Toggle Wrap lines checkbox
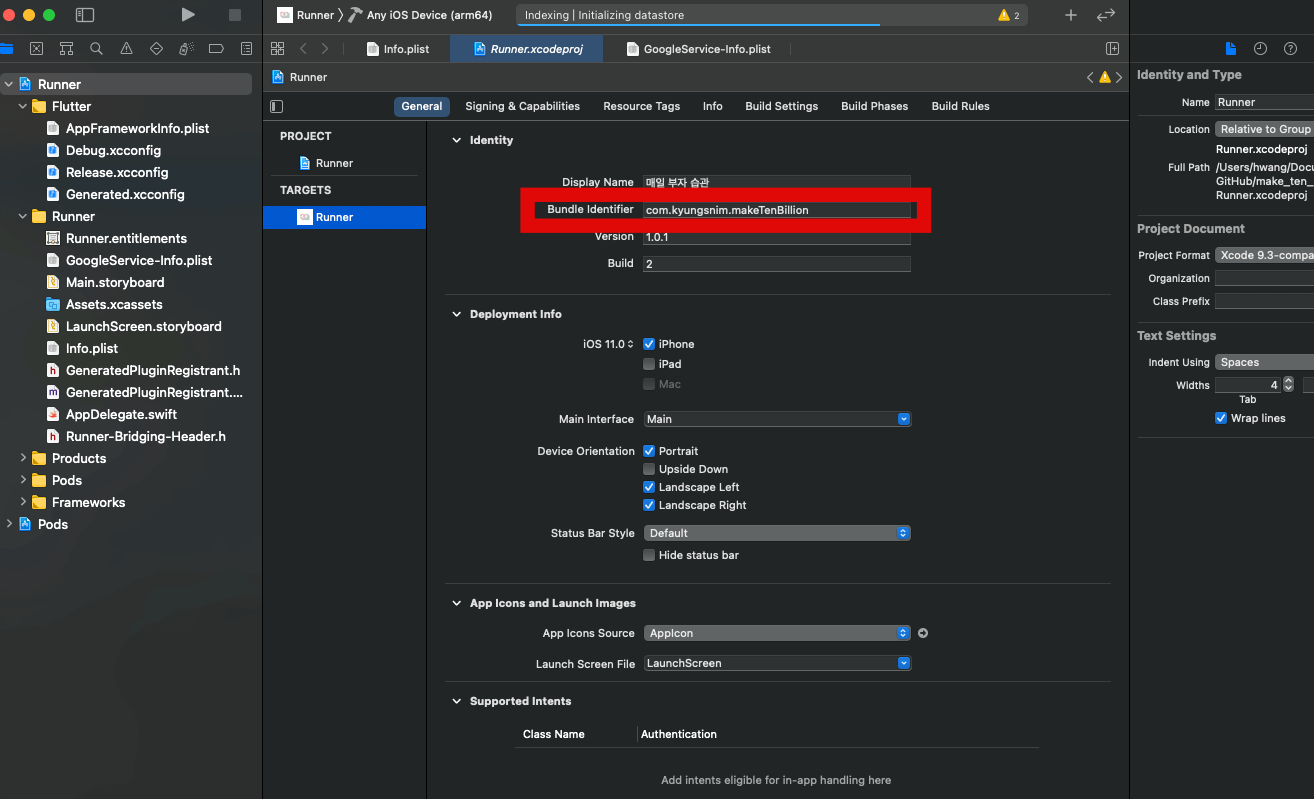 coord(1221,418)
